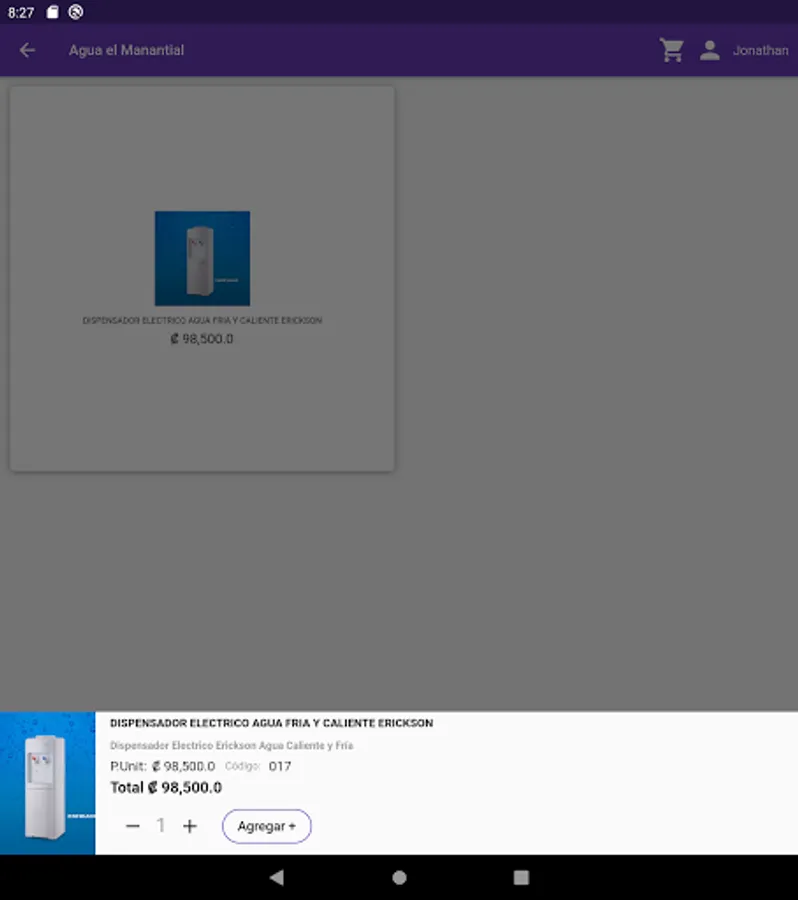Tap the Android recent apps button
This screenshot has height=900, width=798.
[521, 877]
